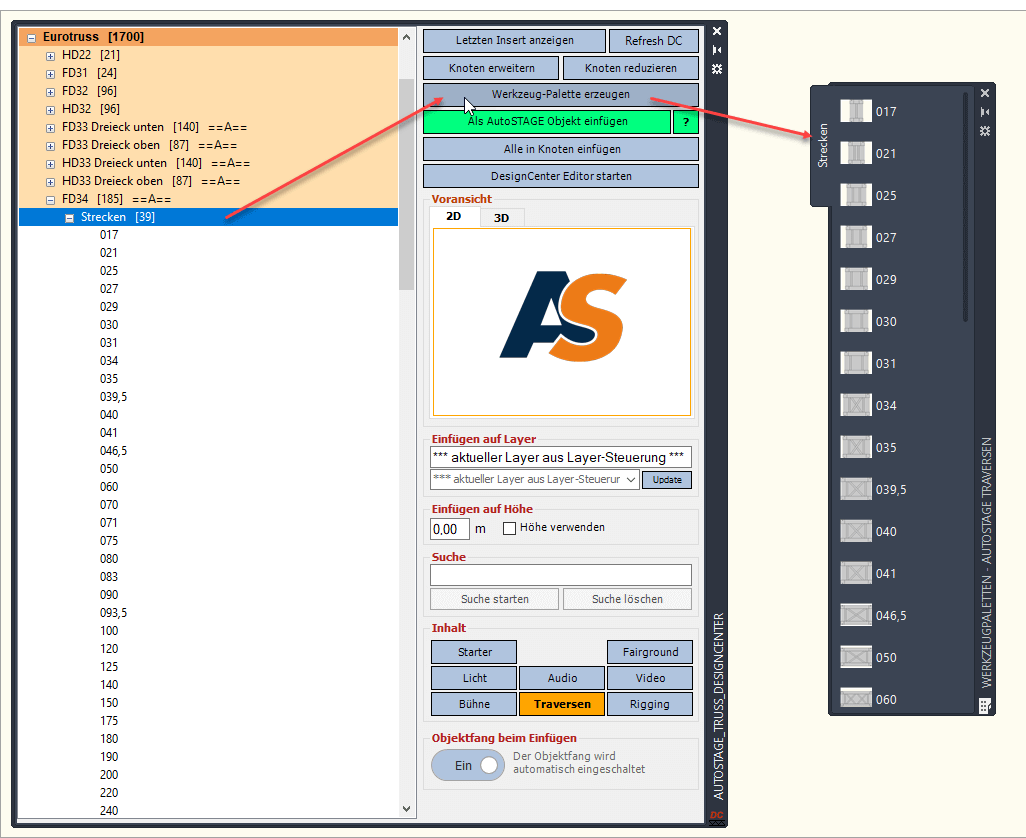Image resolution: width=1026 pixels, height=838 pixels.
Task: Enable the Höhe verwenden checkbox
Action: (509, 528)
